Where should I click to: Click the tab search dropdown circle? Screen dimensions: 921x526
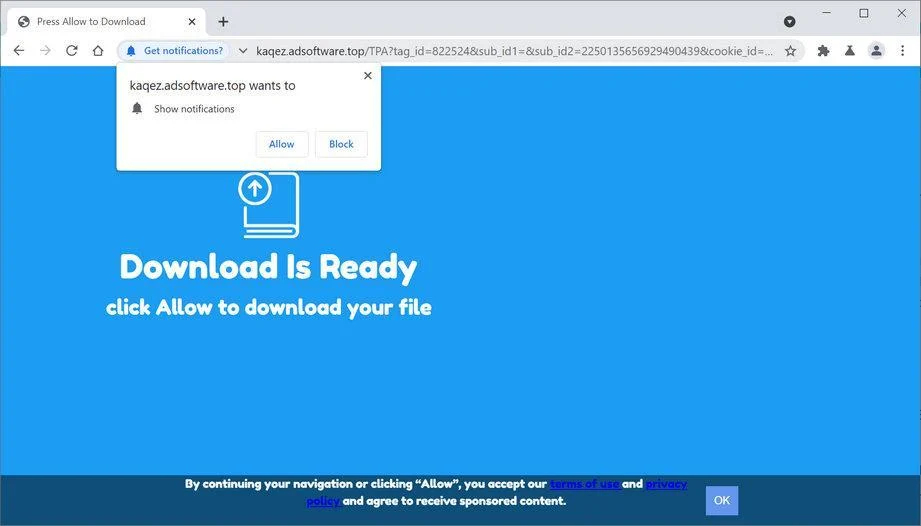(x=789, y=22)
